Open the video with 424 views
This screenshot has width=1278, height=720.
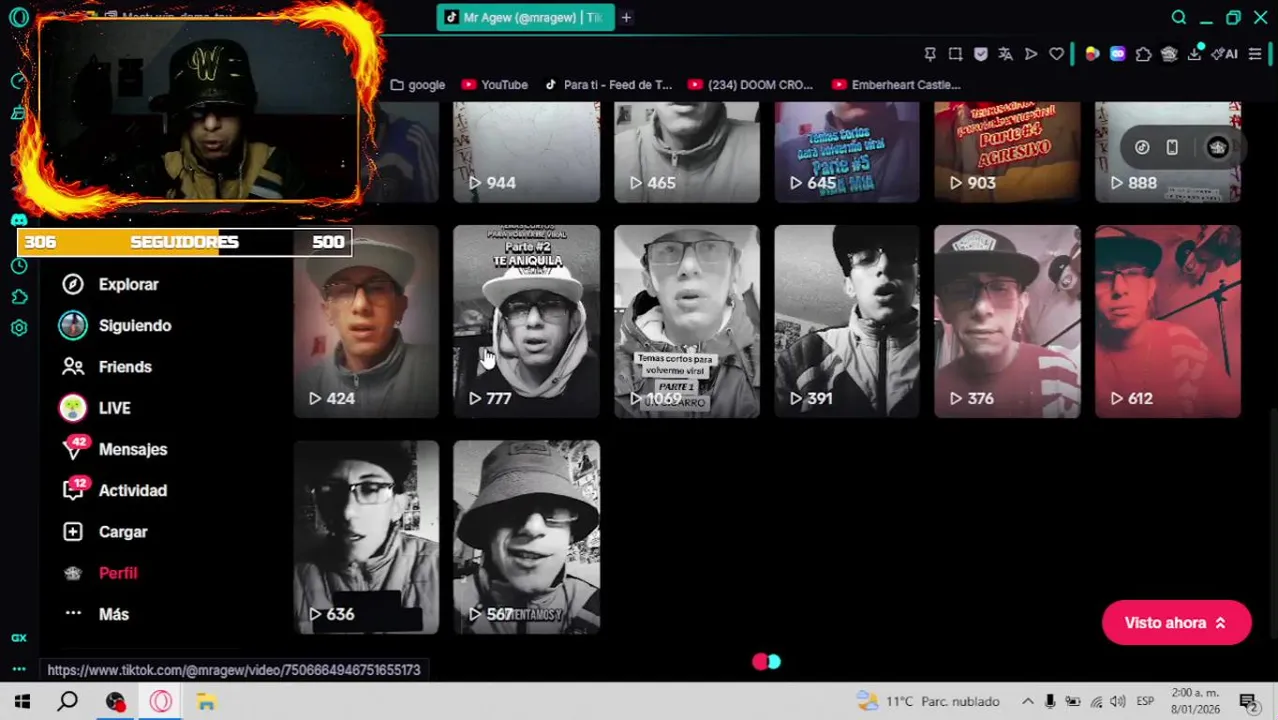click(x=366, y=321)
